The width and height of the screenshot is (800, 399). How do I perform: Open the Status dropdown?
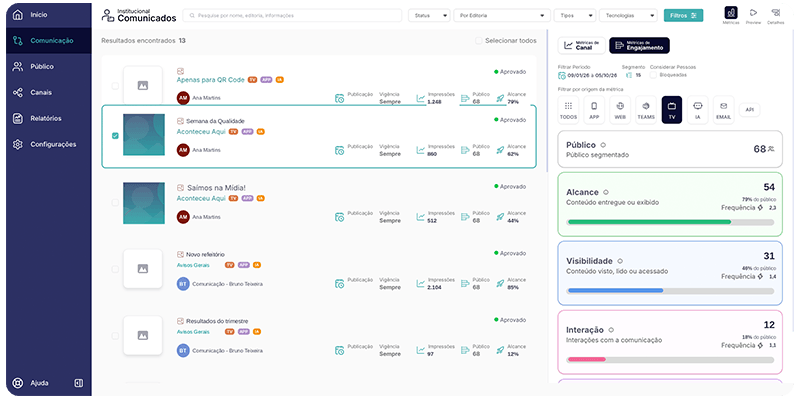pyautogui.click(x=429, y=15)
